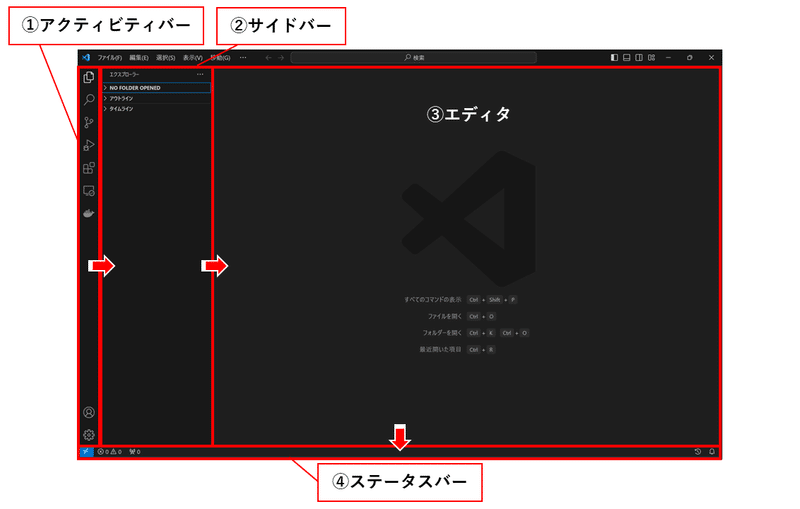800x509 pixels.
Task: Expand the タイムライン section
Action: (x=157, y=109)
